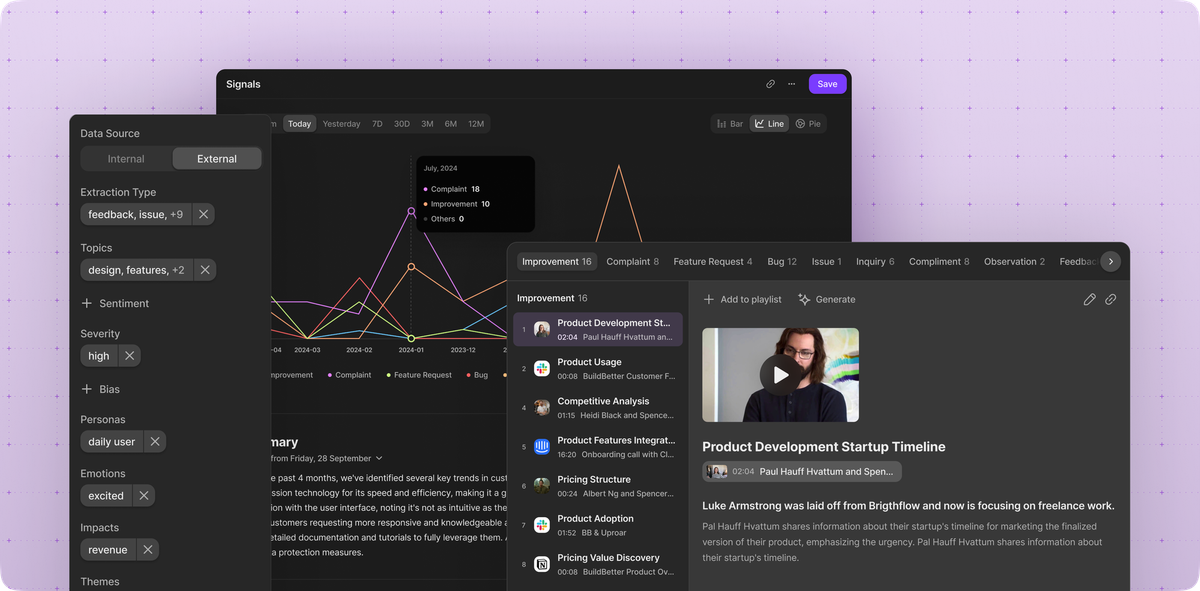Select the 7D time range
1200x591 pixels.
pyautogui.click(x=377, y=124)
